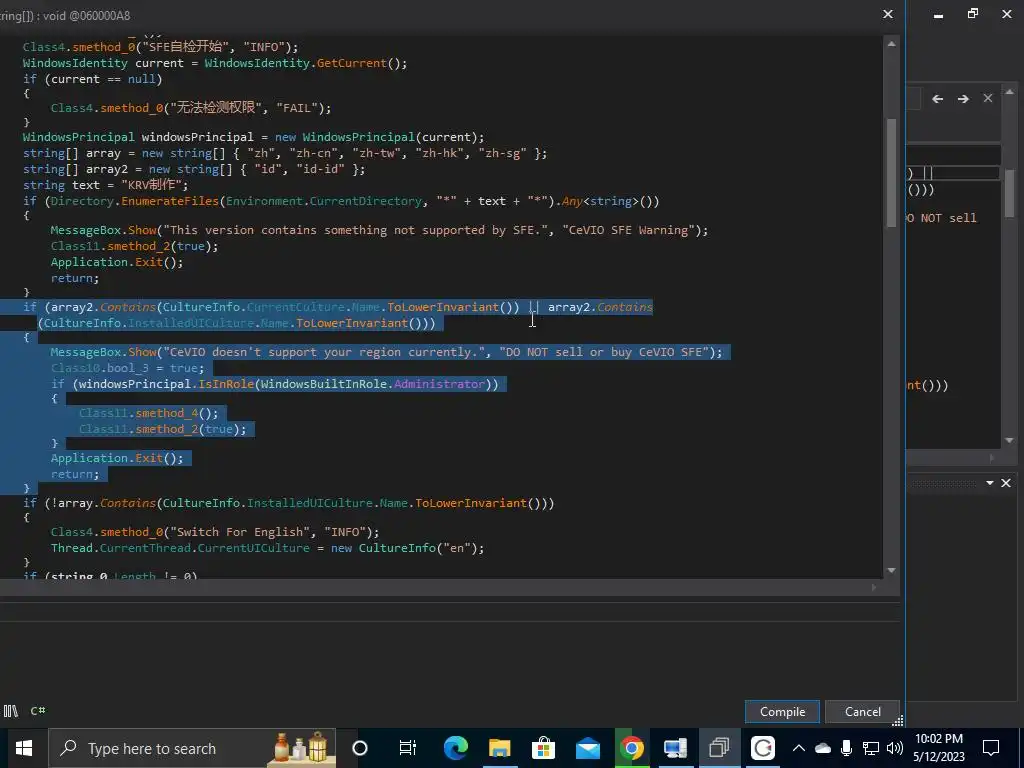Switch to Google Chrome on the taskbar

[632, 748]
